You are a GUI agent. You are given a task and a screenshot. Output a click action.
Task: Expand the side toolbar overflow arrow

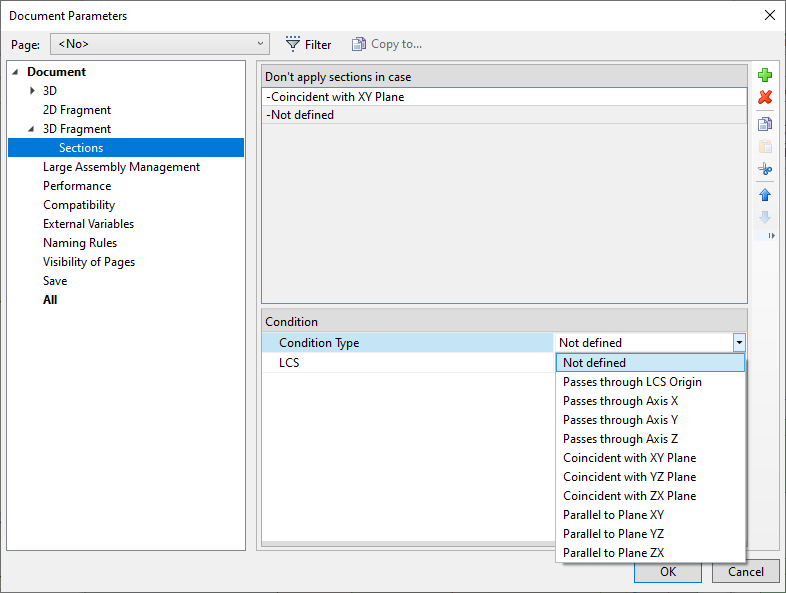[x=771, y=236]
